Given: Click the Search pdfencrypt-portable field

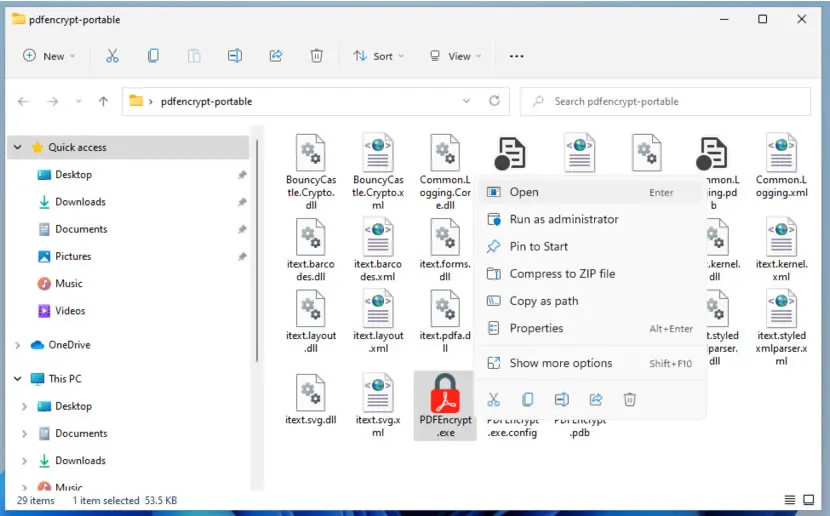Looking at the screenshot, I should coord(665,102).
